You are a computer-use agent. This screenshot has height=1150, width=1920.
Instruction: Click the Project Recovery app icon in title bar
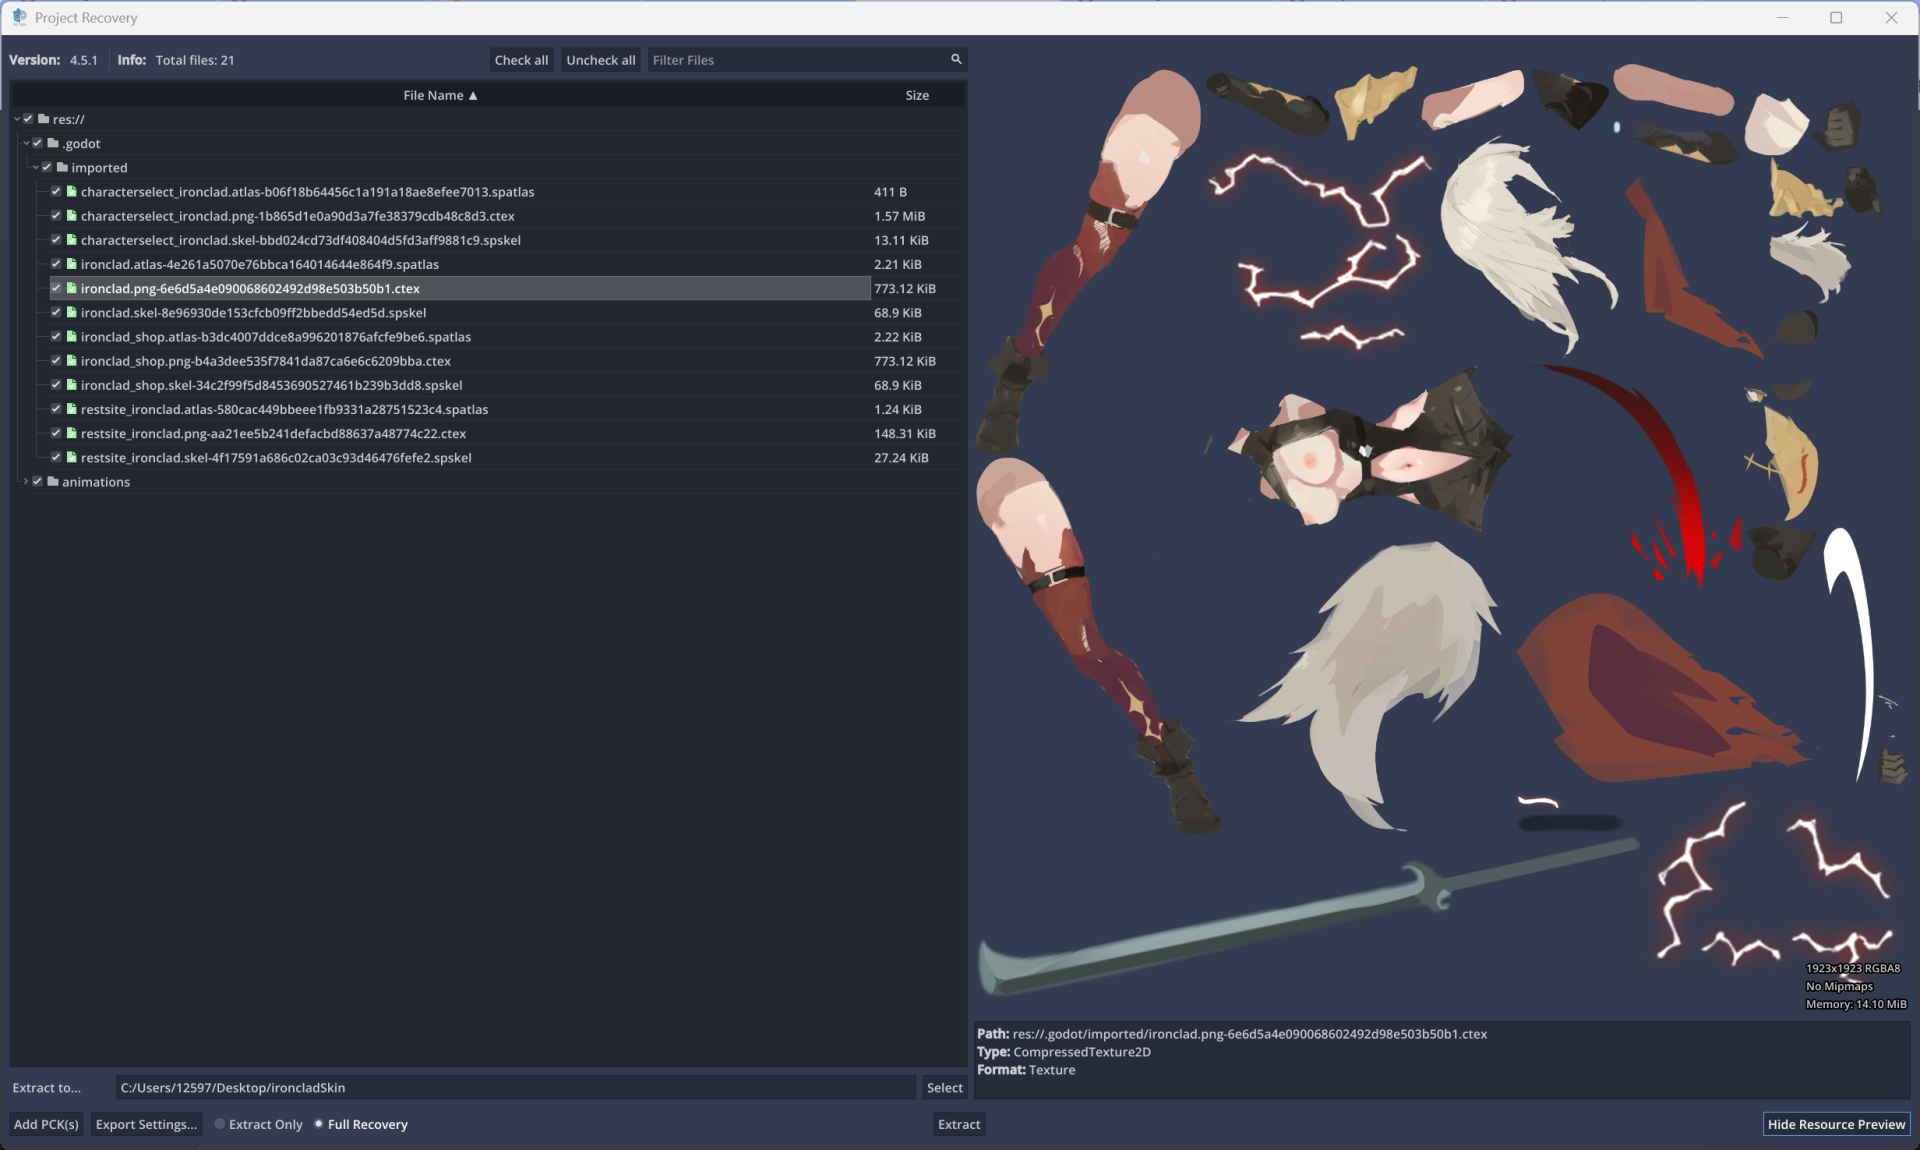[x=19, y=17]
